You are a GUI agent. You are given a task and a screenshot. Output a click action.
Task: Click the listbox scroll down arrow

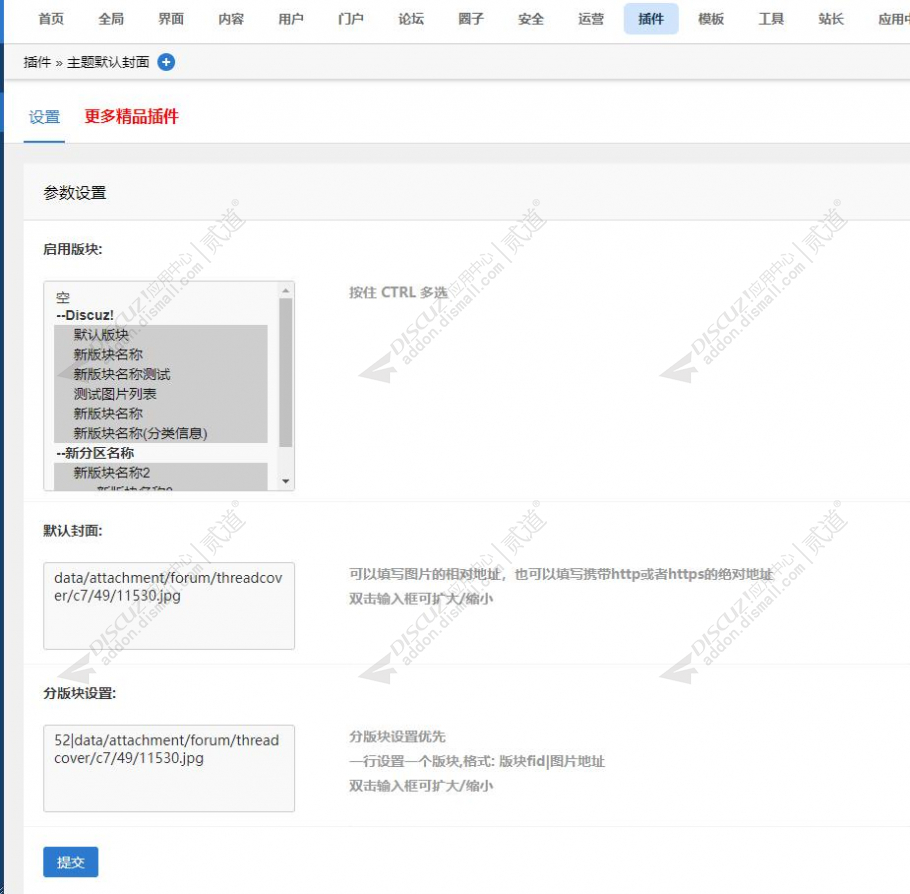(286, 481)
